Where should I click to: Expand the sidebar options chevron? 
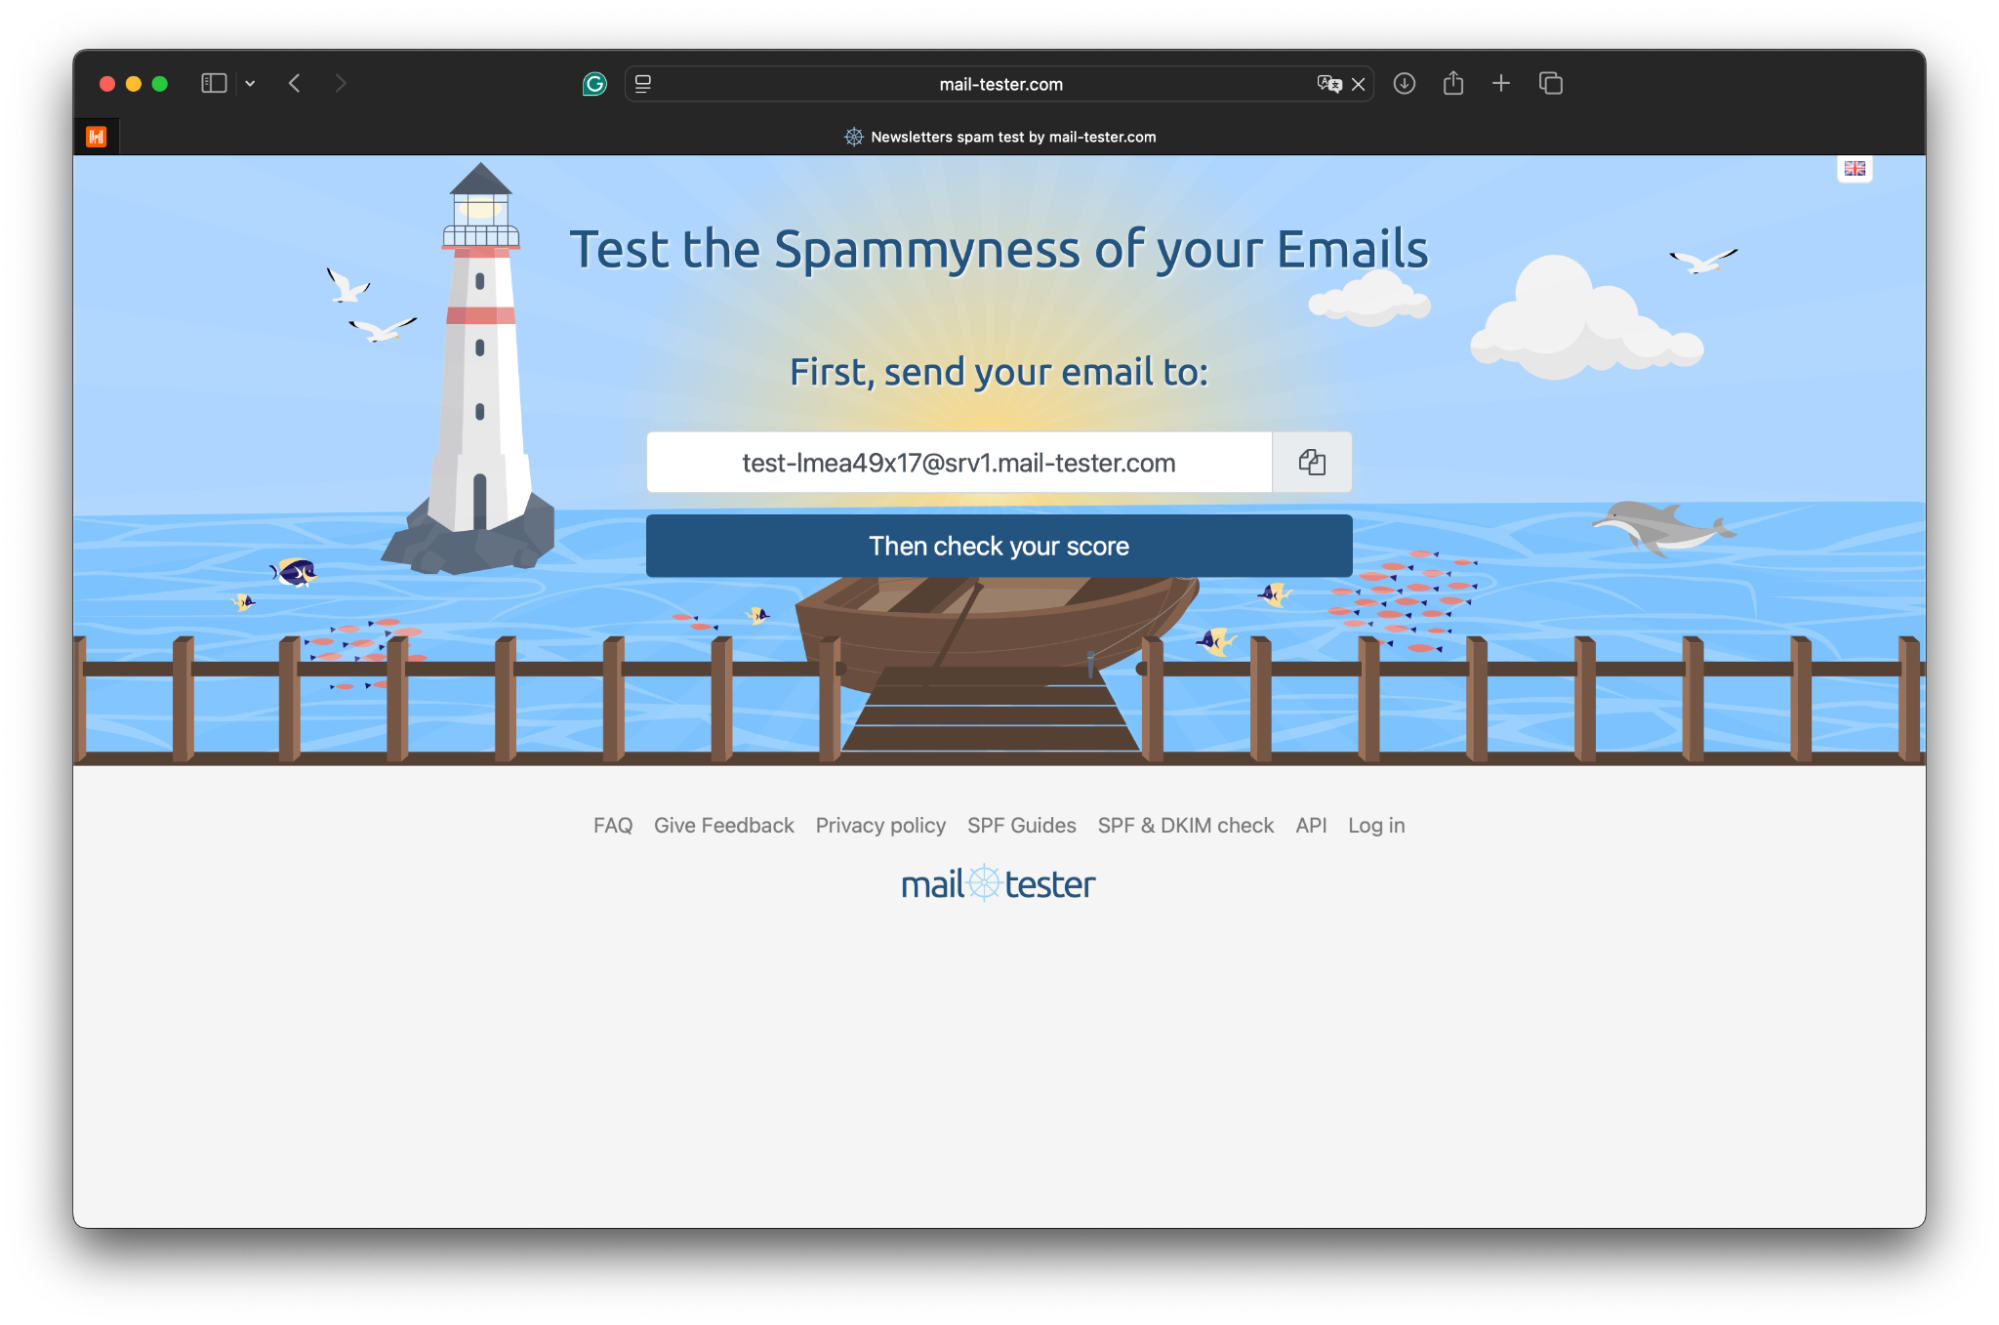pos(250,83)
